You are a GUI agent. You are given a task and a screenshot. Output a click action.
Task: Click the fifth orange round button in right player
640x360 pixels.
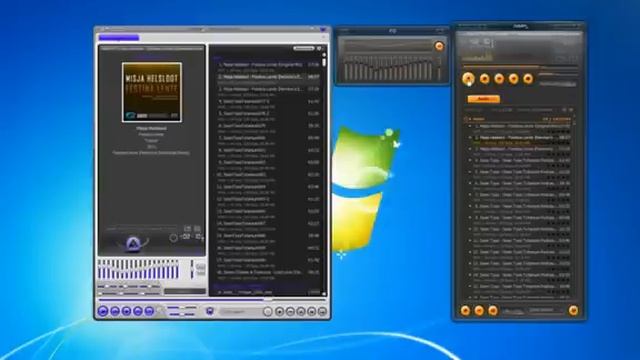528,79
